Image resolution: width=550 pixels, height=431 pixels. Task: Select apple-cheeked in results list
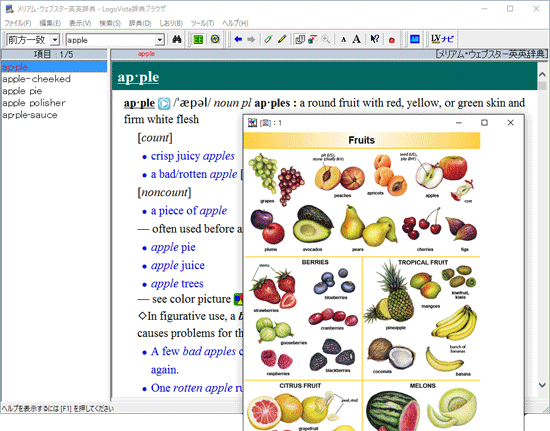coord(36,79)
